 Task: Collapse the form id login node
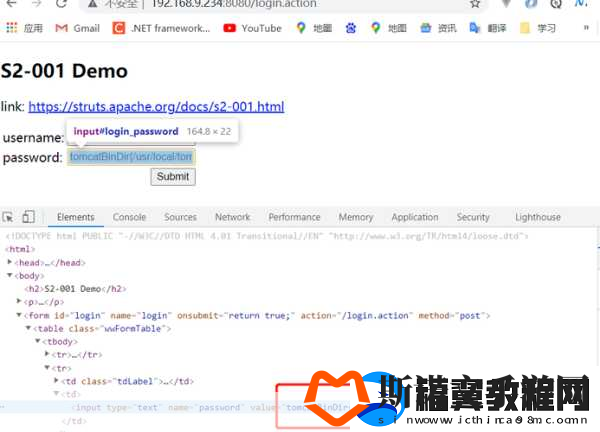click(19, 315)
